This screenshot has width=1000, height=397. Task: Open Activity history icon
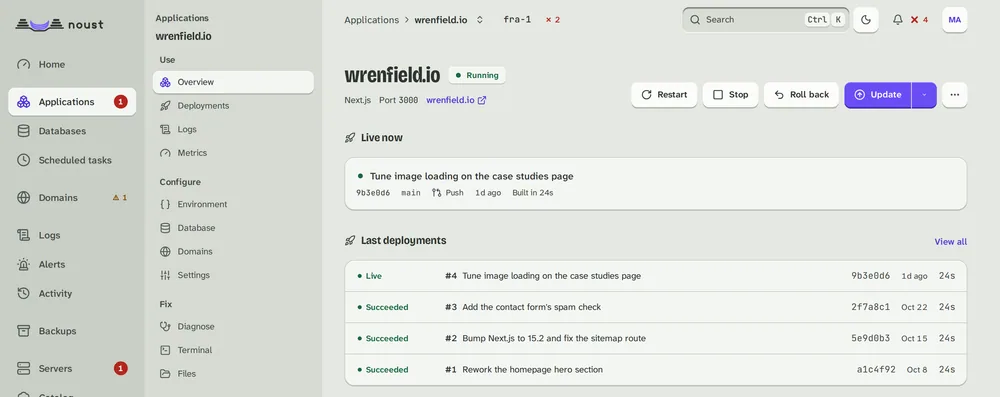tap(24, 294)
